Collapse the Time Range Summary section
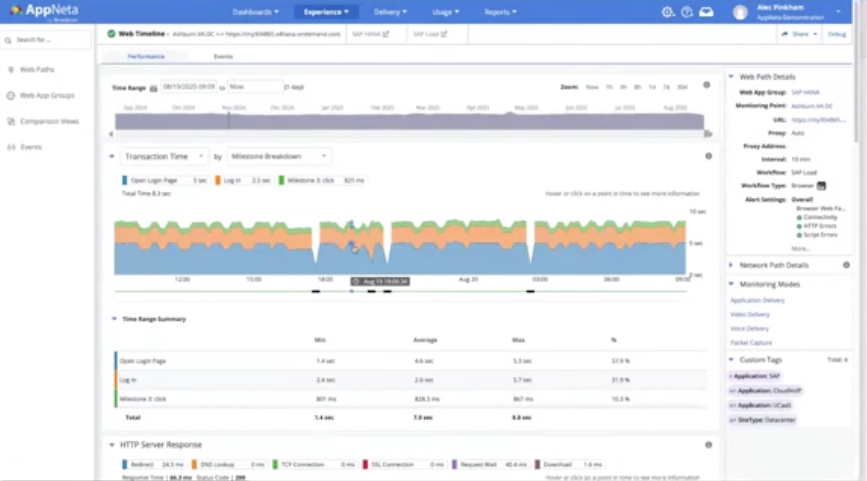The width and height of the screenshot is (867, 481). coord(114,319)
